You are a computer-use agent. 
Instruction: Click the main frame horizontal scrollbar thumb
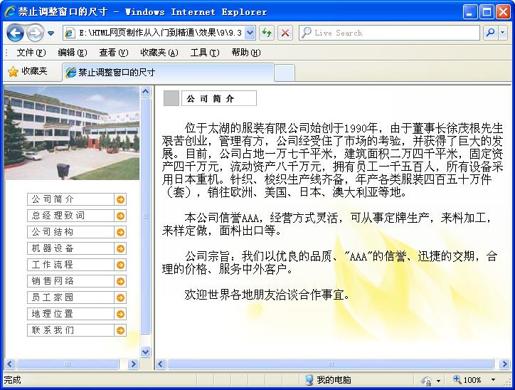pos(331,364)
